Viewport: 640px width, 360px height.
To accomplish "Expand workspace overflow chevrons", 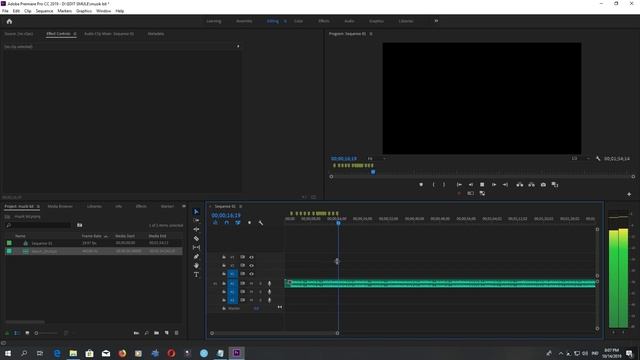I will pos(436,21).
